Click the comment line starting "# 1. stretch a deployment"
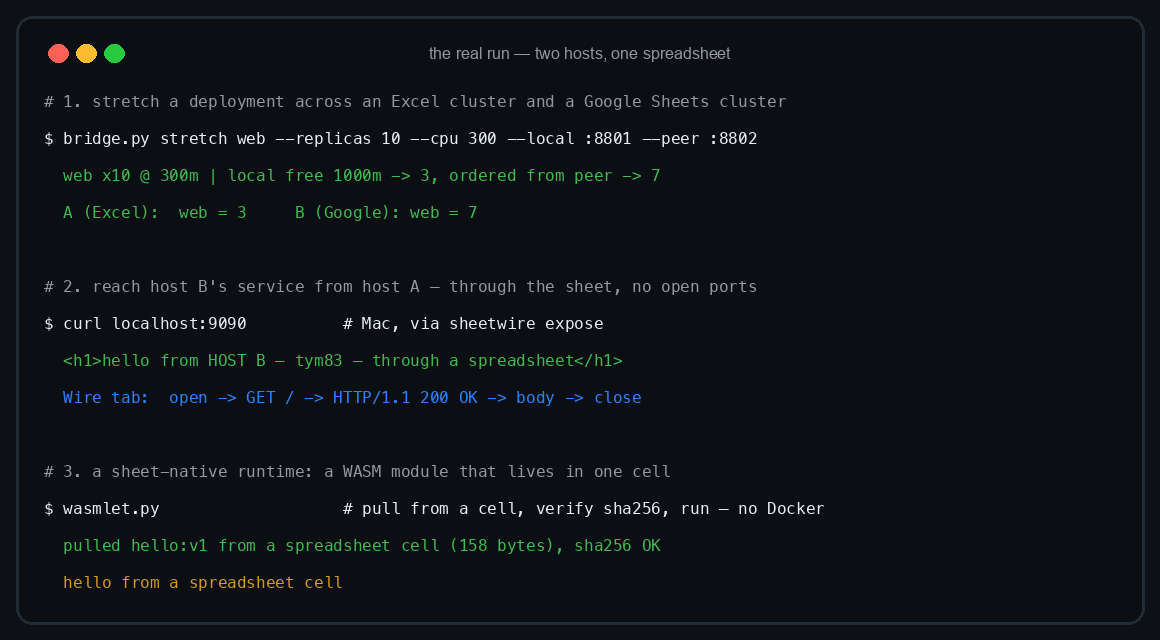The image size is (1160, 640). [415, 101]
